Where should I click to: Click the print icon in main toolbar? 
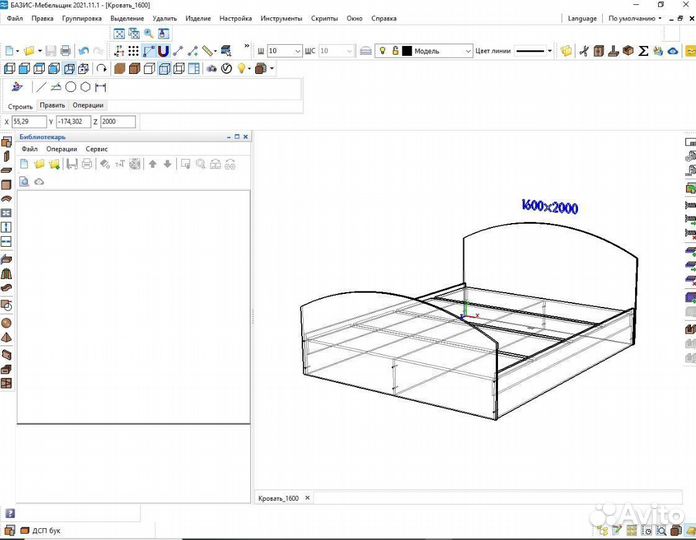coord(65,50)
